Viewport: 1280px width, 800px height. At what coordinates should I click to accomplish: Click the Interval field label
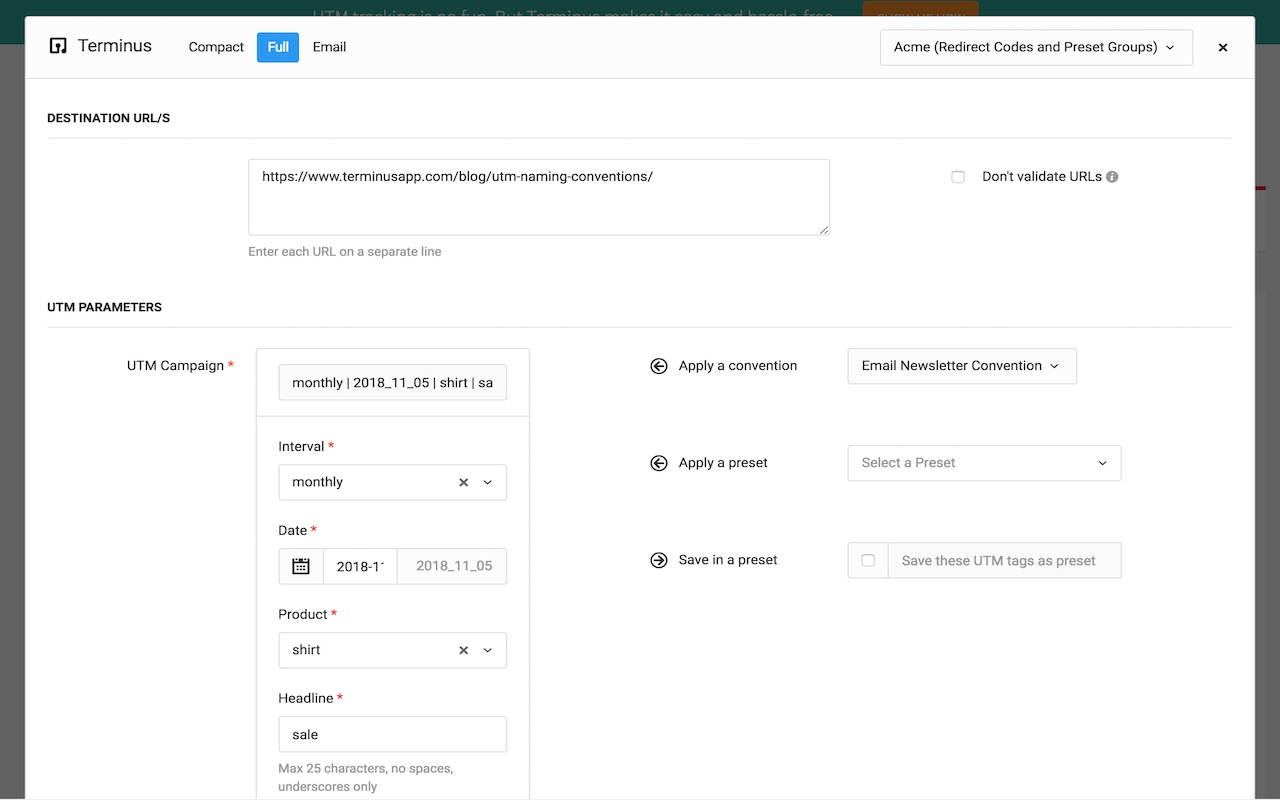301,446
